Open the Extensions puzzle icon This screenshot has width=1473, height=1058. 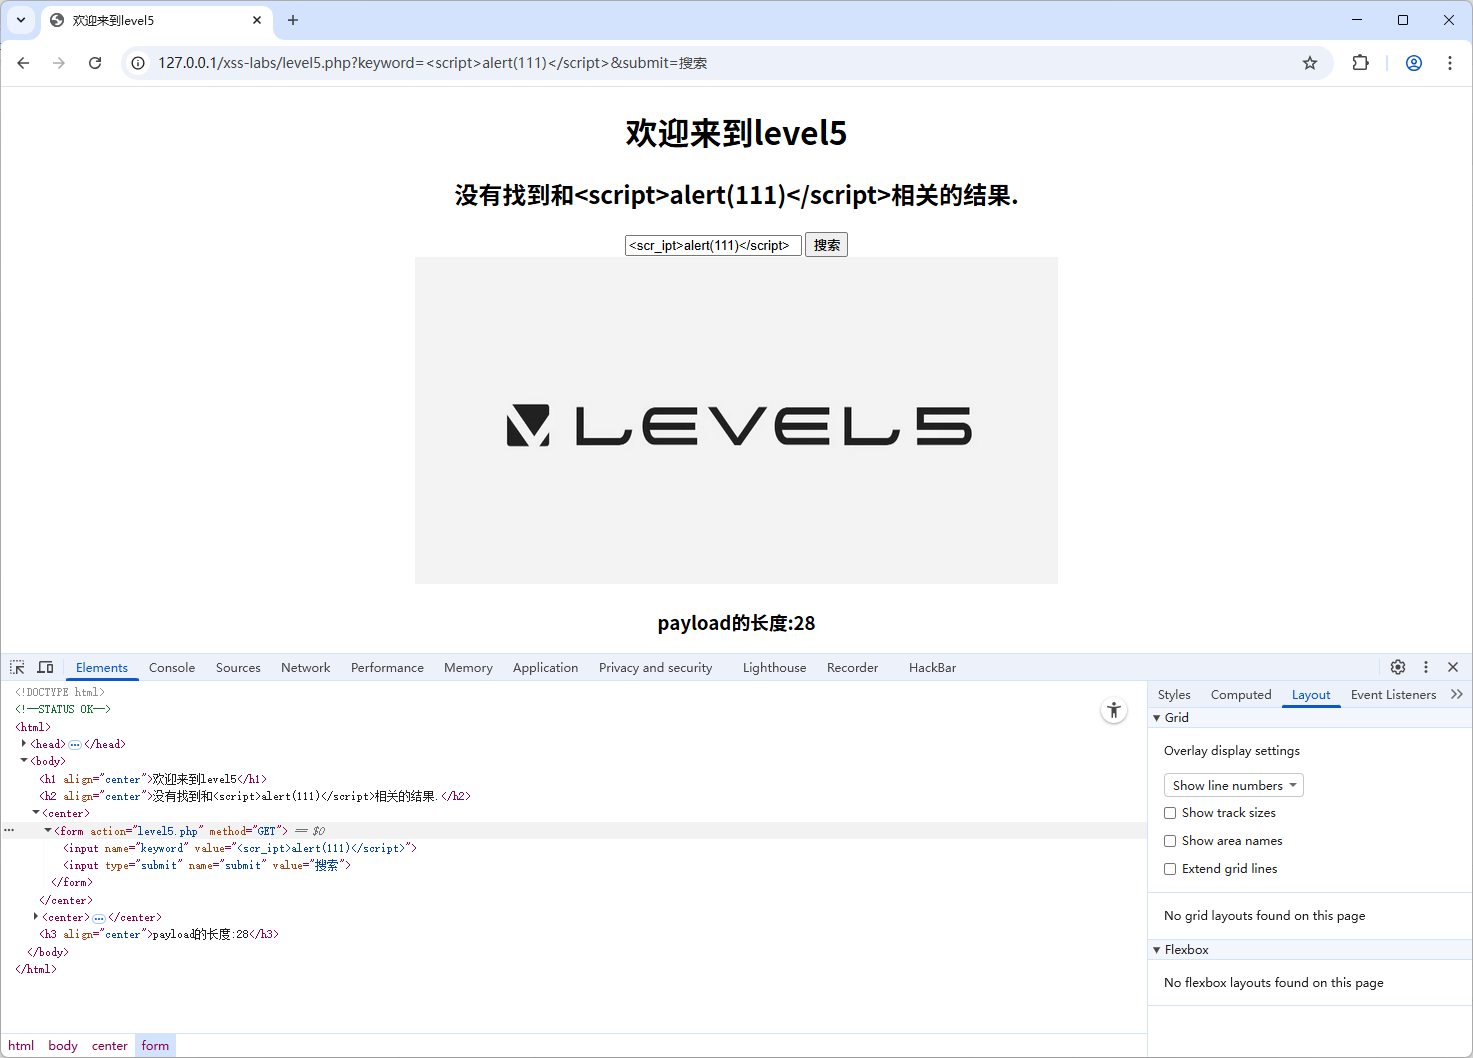[1360, 63]
